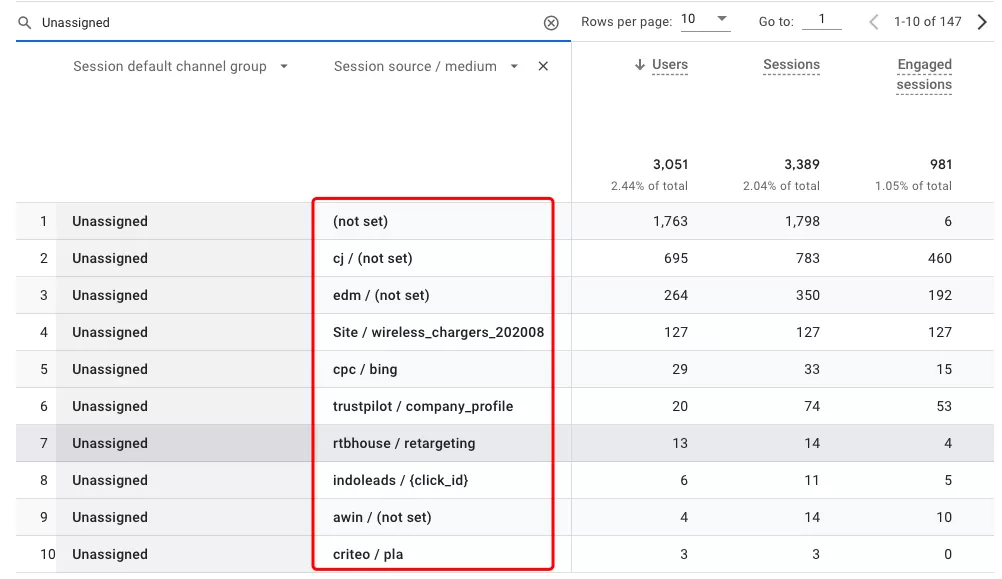Image resolution: width=1002 pixels, height=579 pixels.
Task: Select the criteo / pla cell
Action: pyautogui.click(x=368, y=555)
